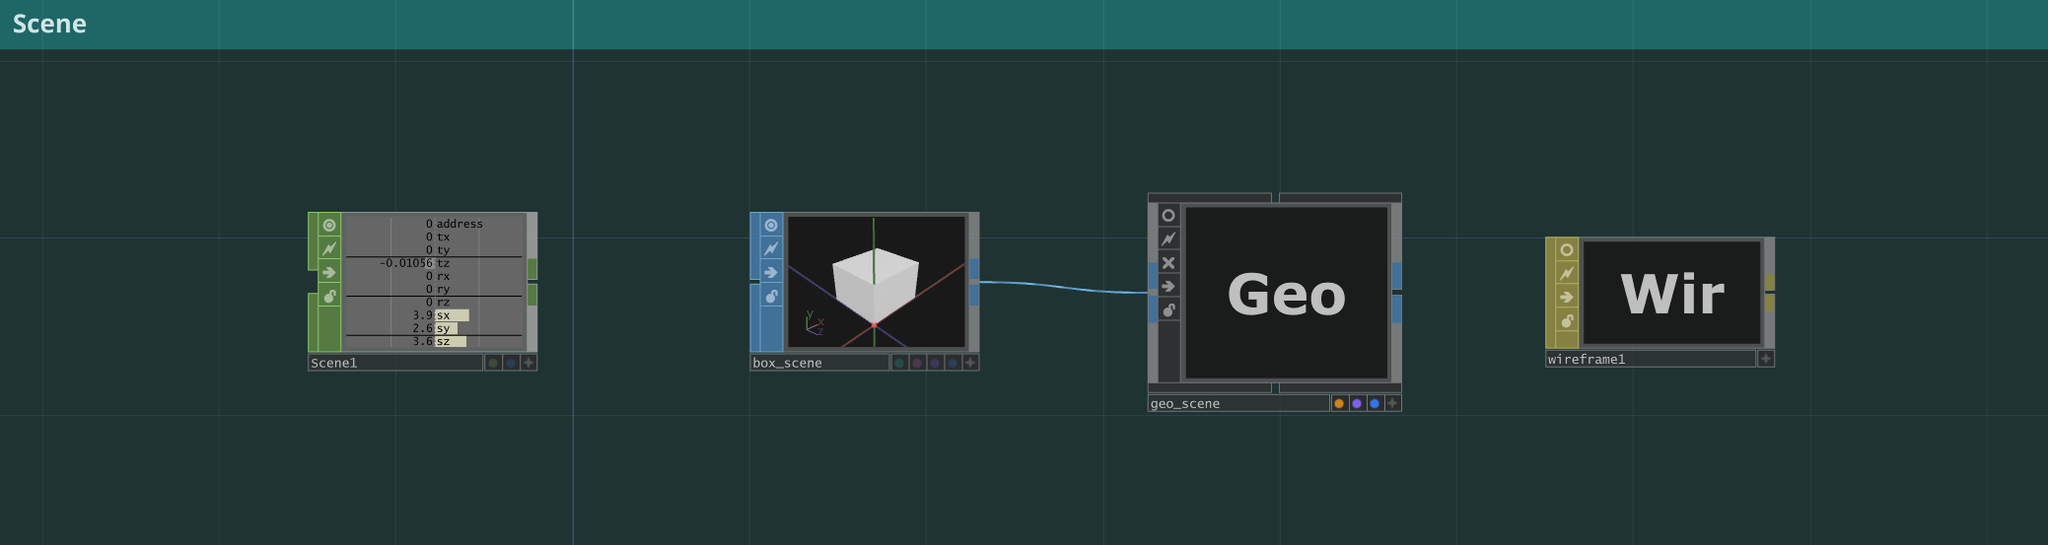Click the lock flag on box_scene node
Viewport: 2048px width, 545px height.
tap(771, 296)
